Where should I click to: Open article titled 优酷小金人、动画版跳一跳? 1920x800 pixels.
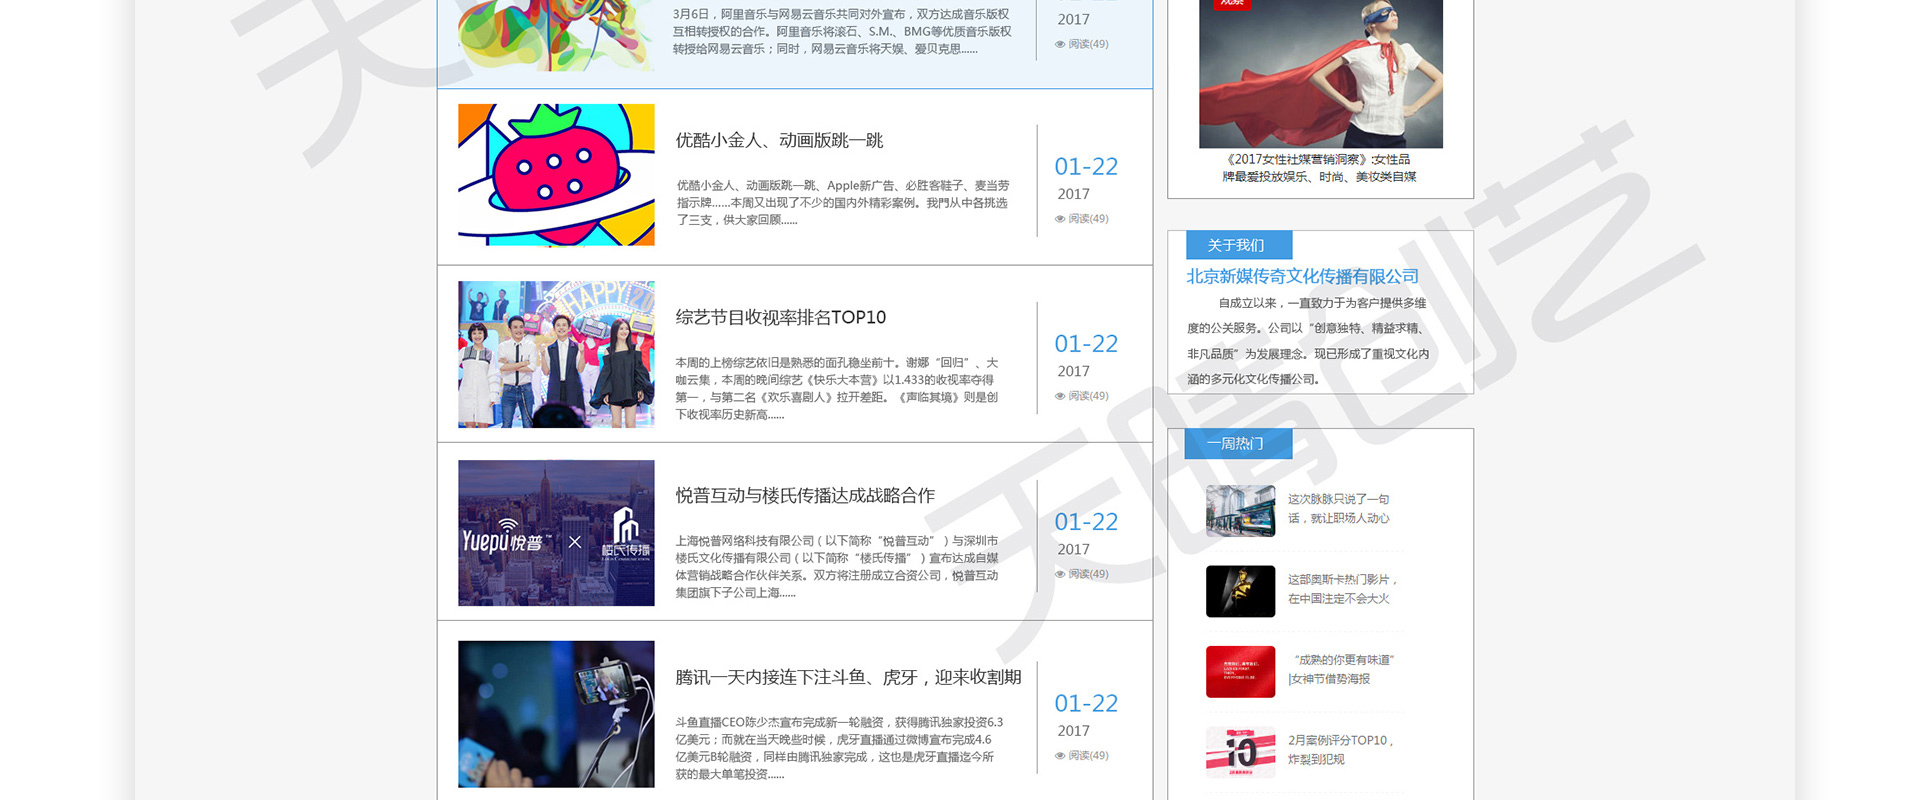pos(779,141)
